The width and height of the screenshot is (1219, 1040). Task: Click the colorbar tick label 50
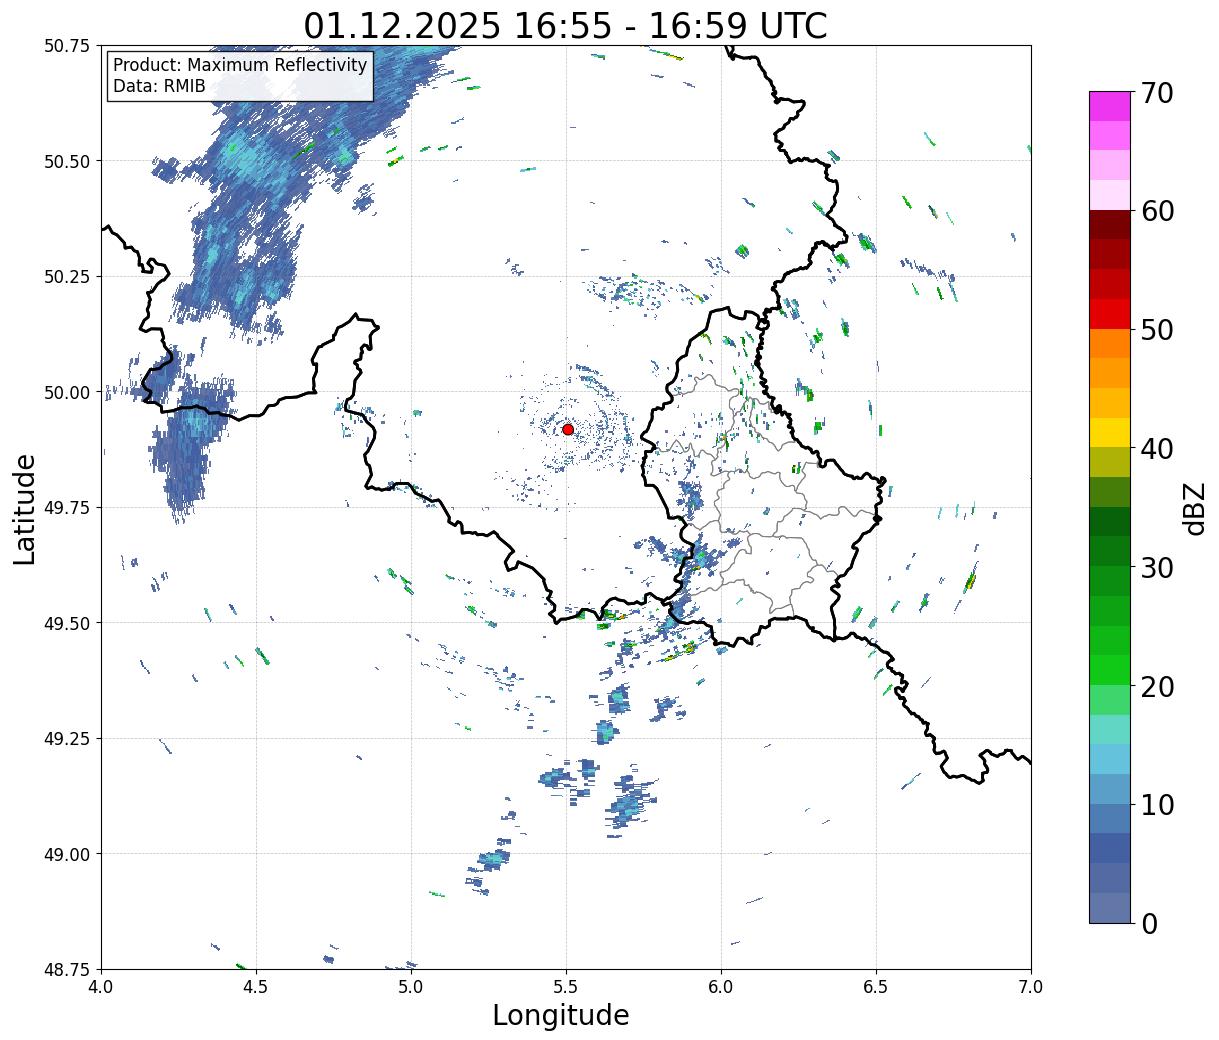[1156, 330]
